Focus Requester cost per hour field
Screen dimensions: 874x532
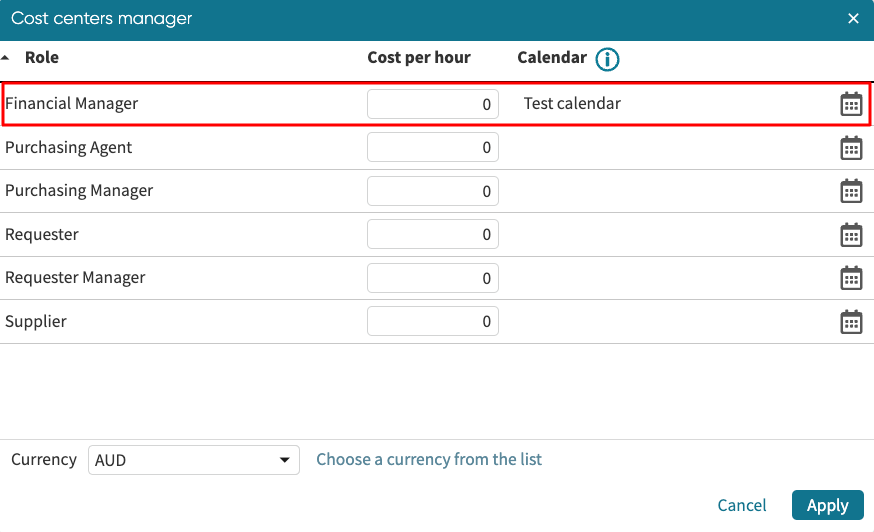432,235
